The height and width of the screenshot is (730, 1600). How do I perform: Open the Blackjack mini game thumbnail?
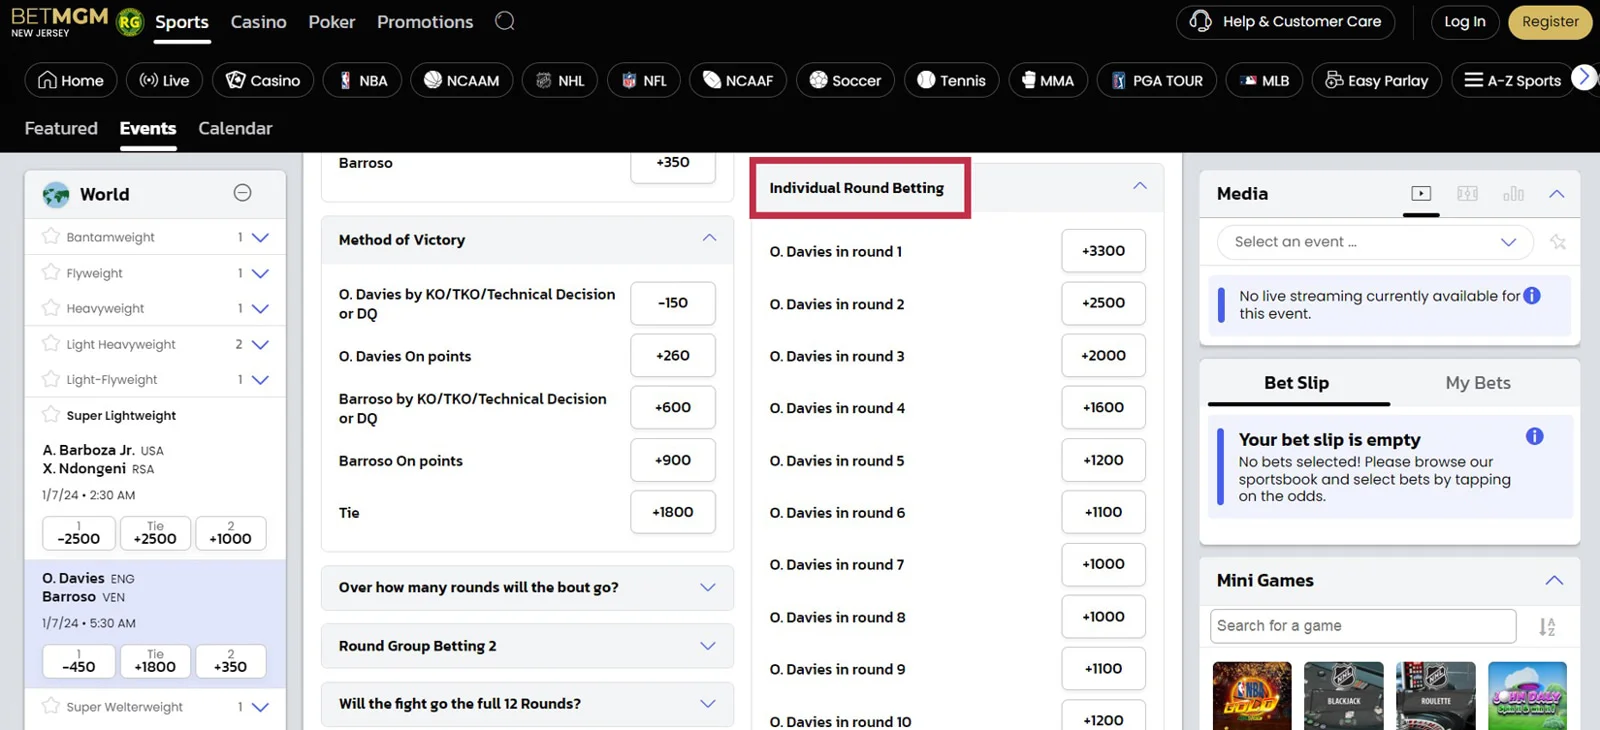tap(1343, 695)
